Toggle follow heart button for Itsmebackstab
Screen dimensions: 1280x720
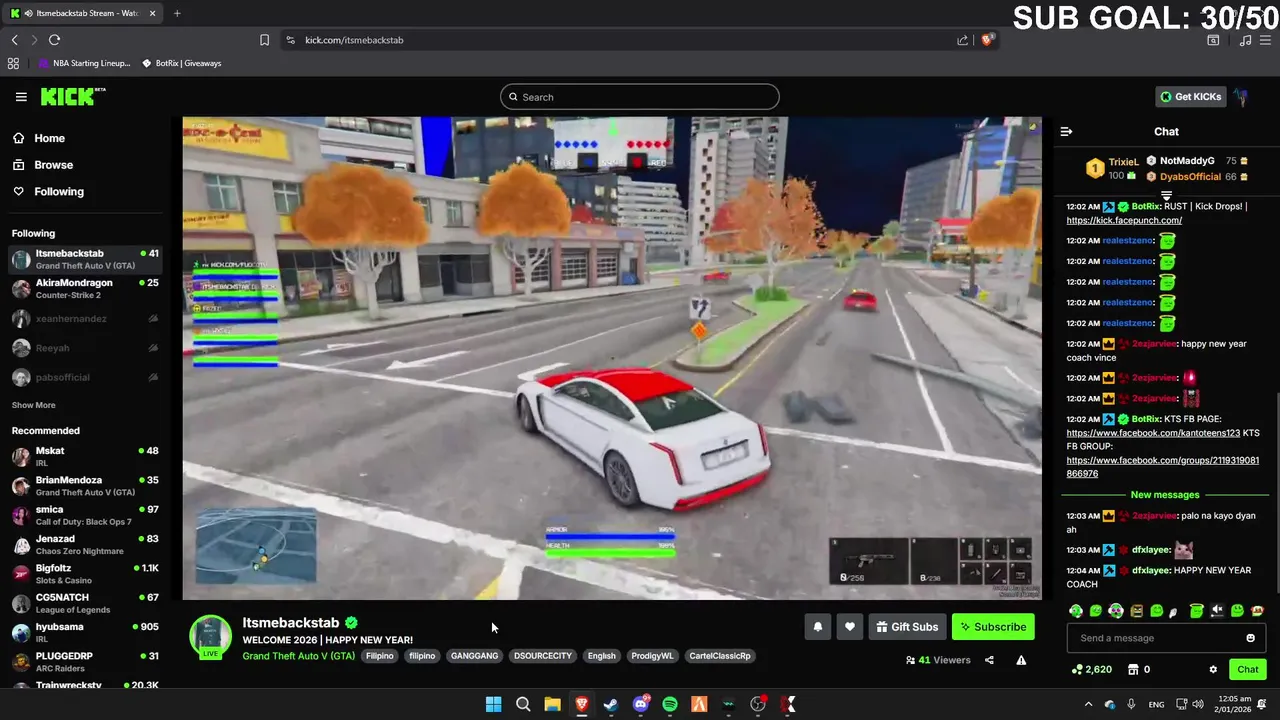(x=849, y=627)
